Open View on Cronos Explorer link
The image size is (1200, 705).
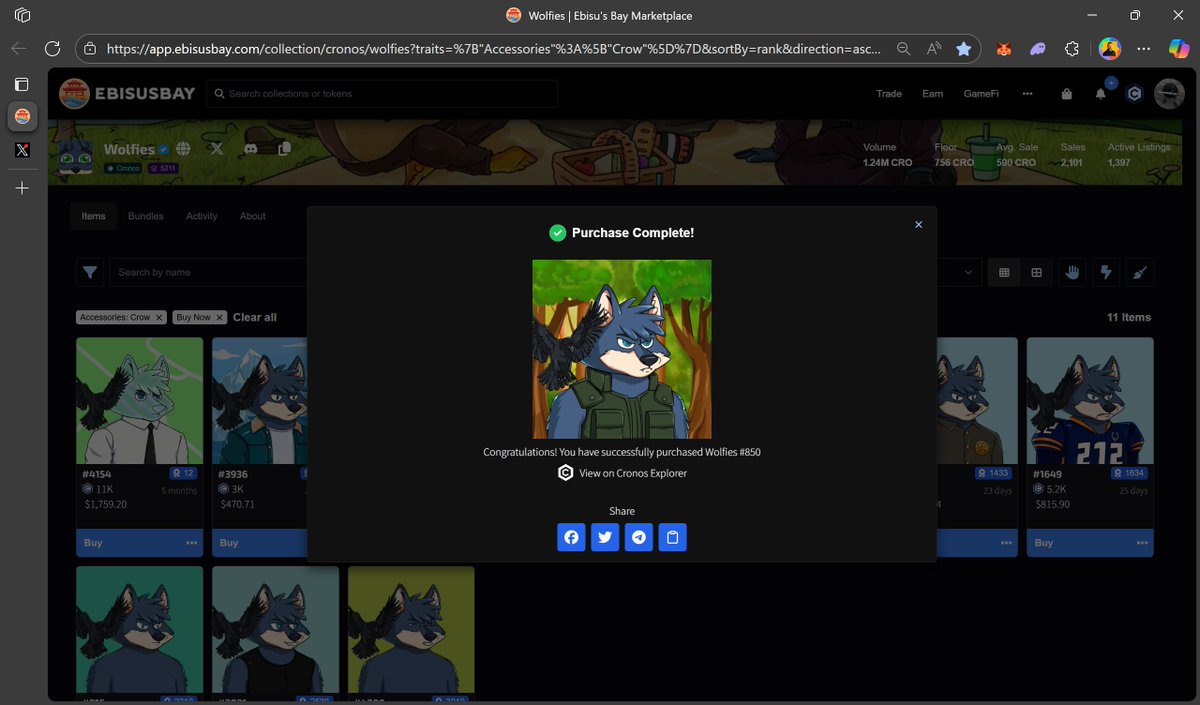tap(630, 473)
